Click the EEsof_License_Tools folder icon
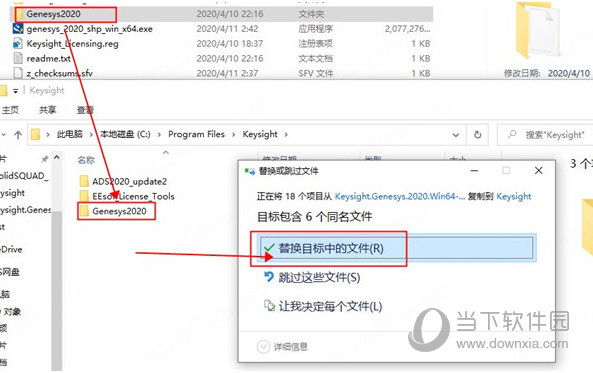This screenshot has height=373, width=593. [84, 196]
